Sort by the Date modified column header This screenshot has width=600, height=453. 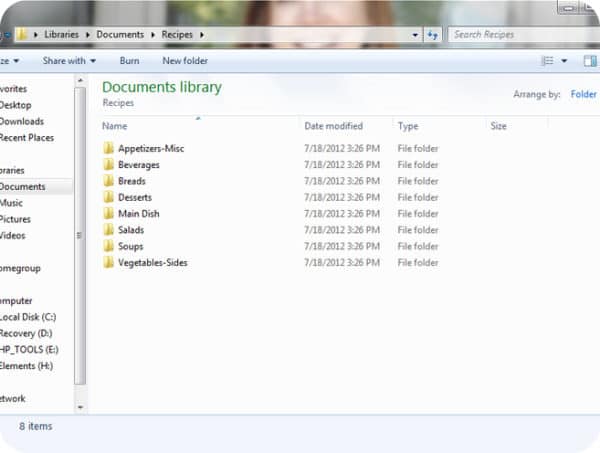pyautogui.click(x=333, y=126)
